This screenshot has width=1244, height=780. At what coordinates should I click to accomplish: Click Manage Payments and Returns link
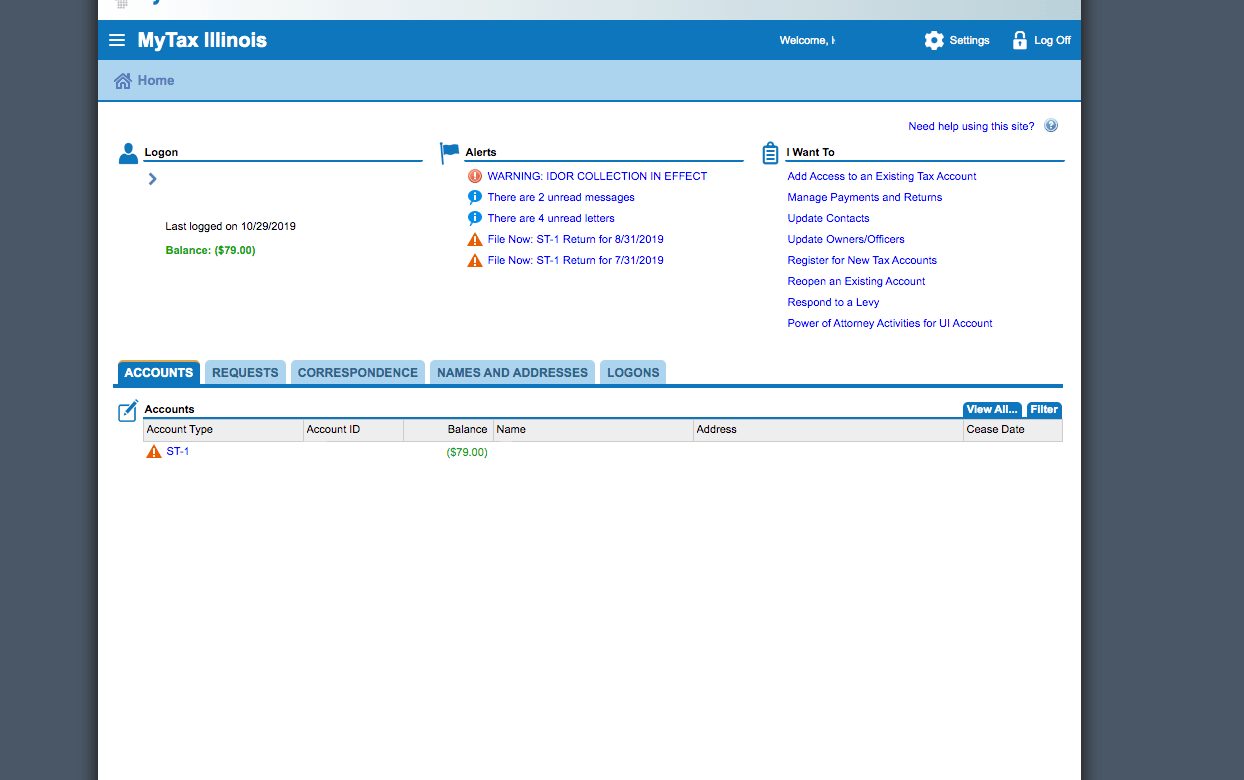[865, 197]
